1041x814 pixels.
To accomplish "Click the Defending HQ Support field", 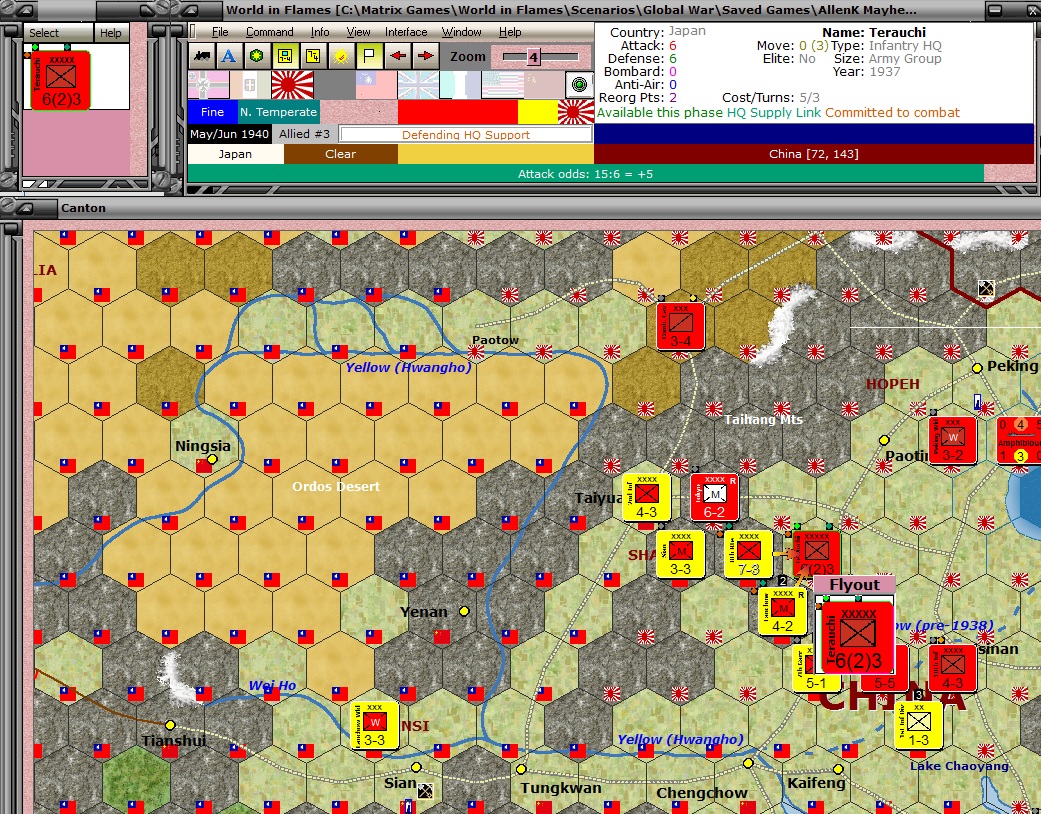I will [x=465, y=135].
